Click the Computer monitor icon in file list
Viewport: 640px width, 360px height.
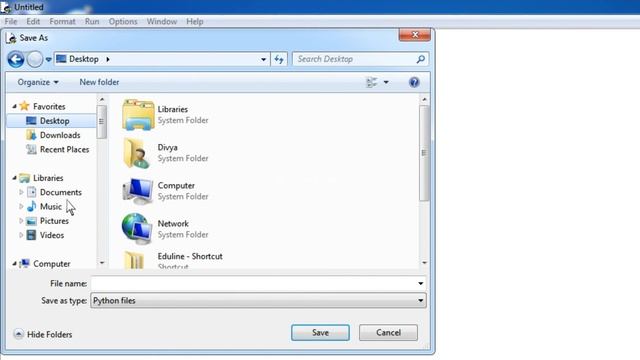pyautogui.click(x=138, y=191)
